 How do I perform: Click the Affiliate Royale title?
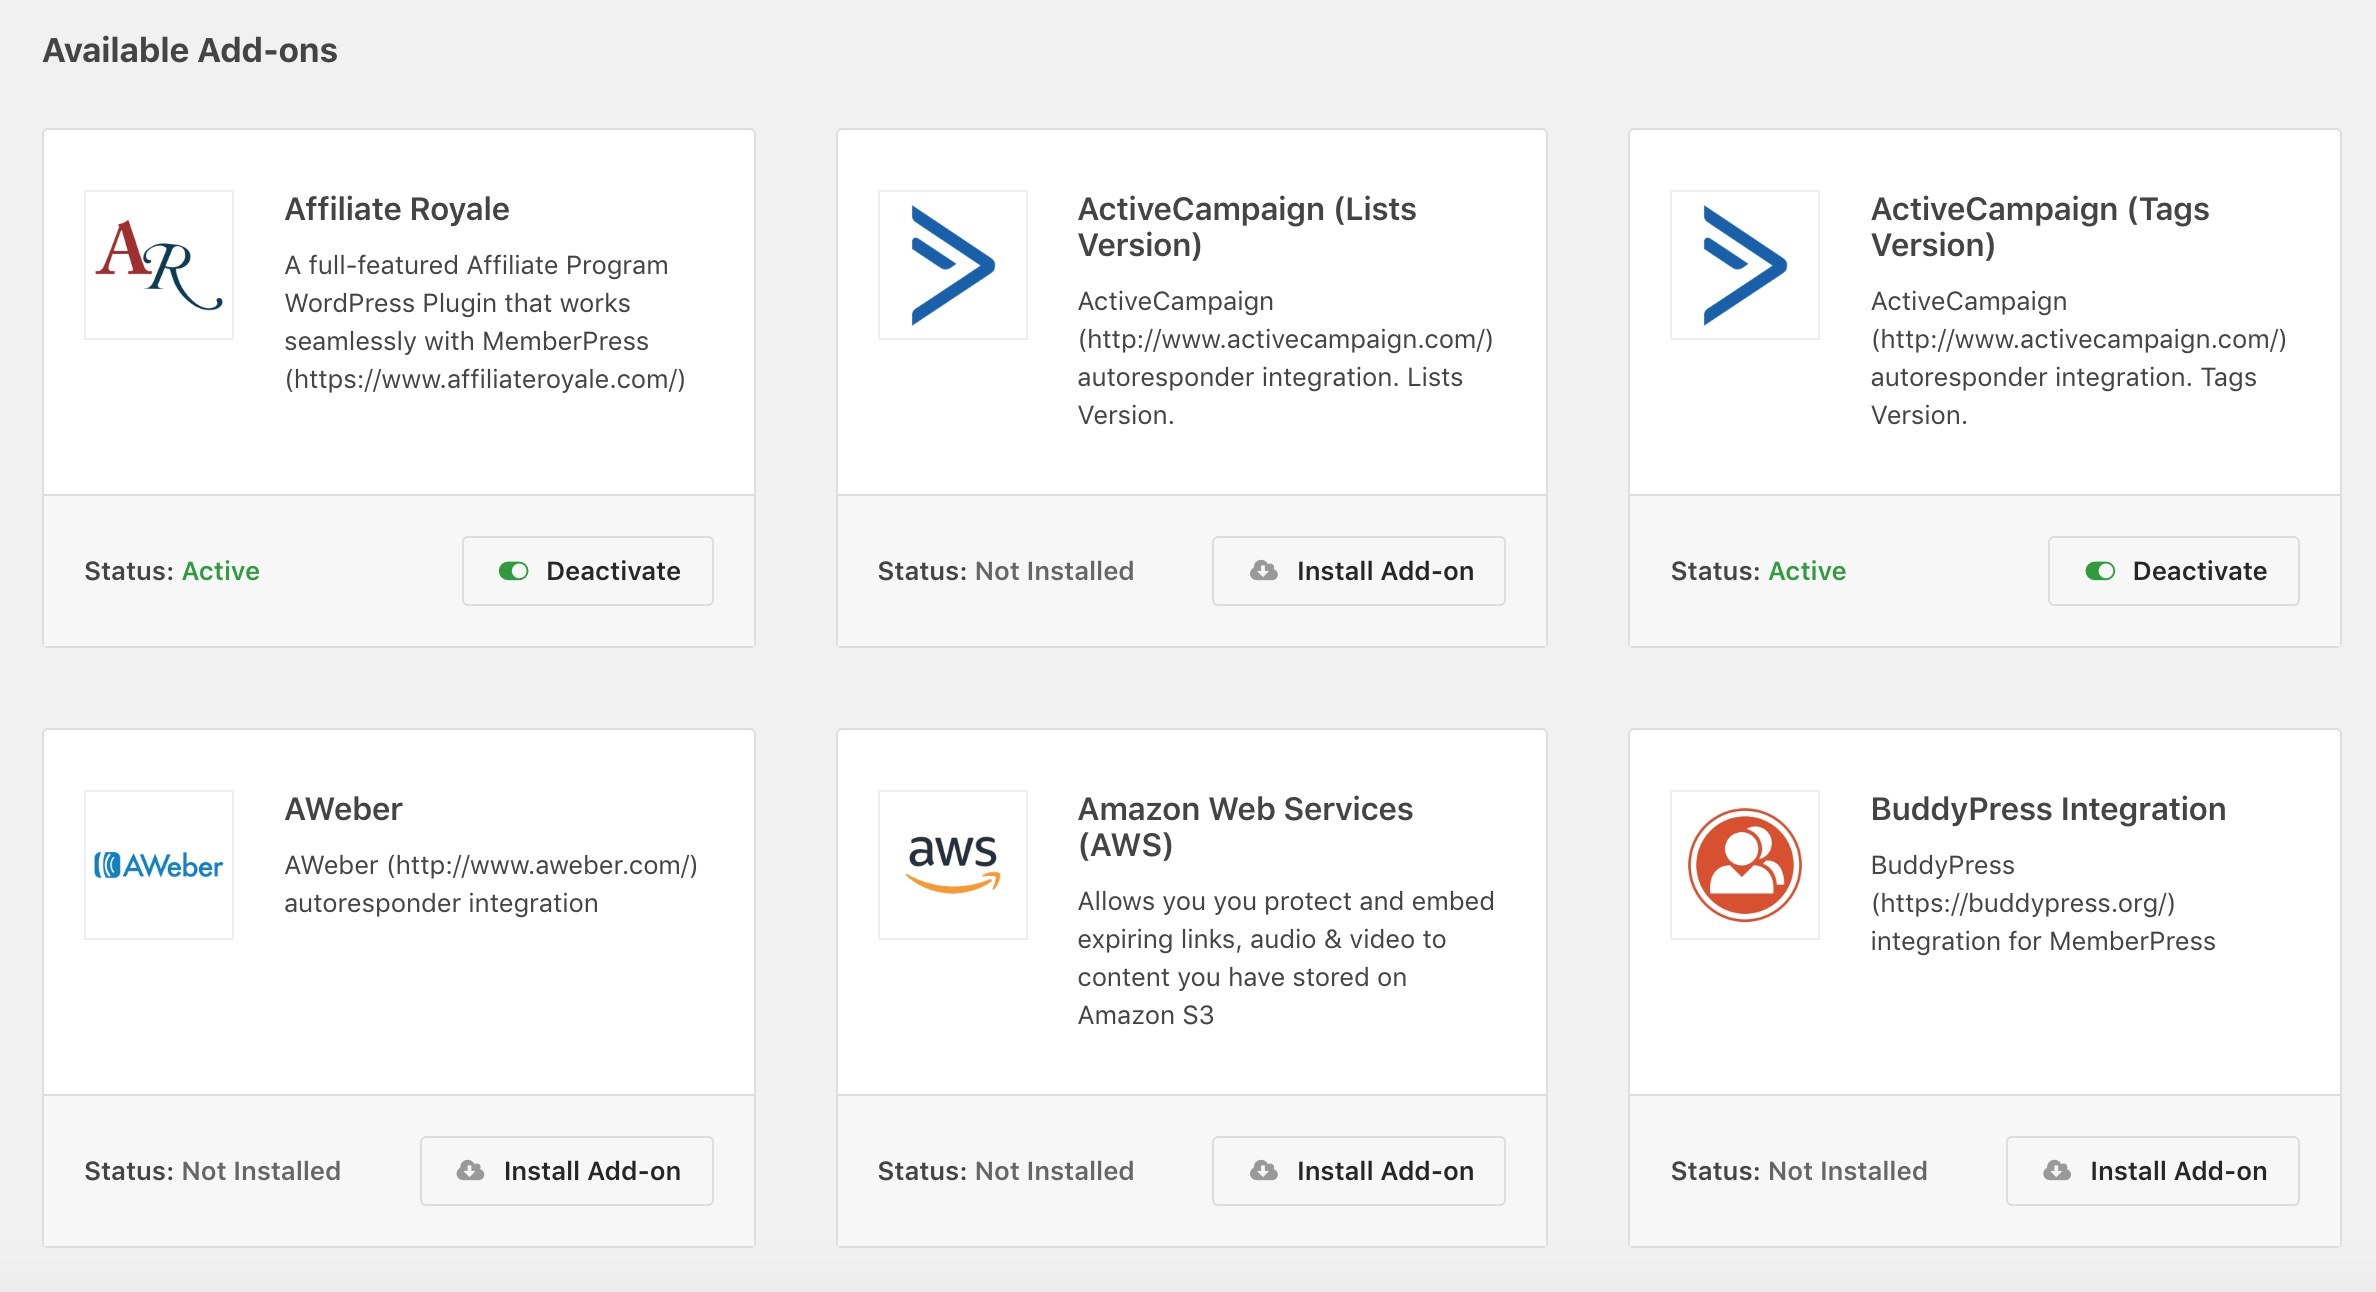[397, 209]
